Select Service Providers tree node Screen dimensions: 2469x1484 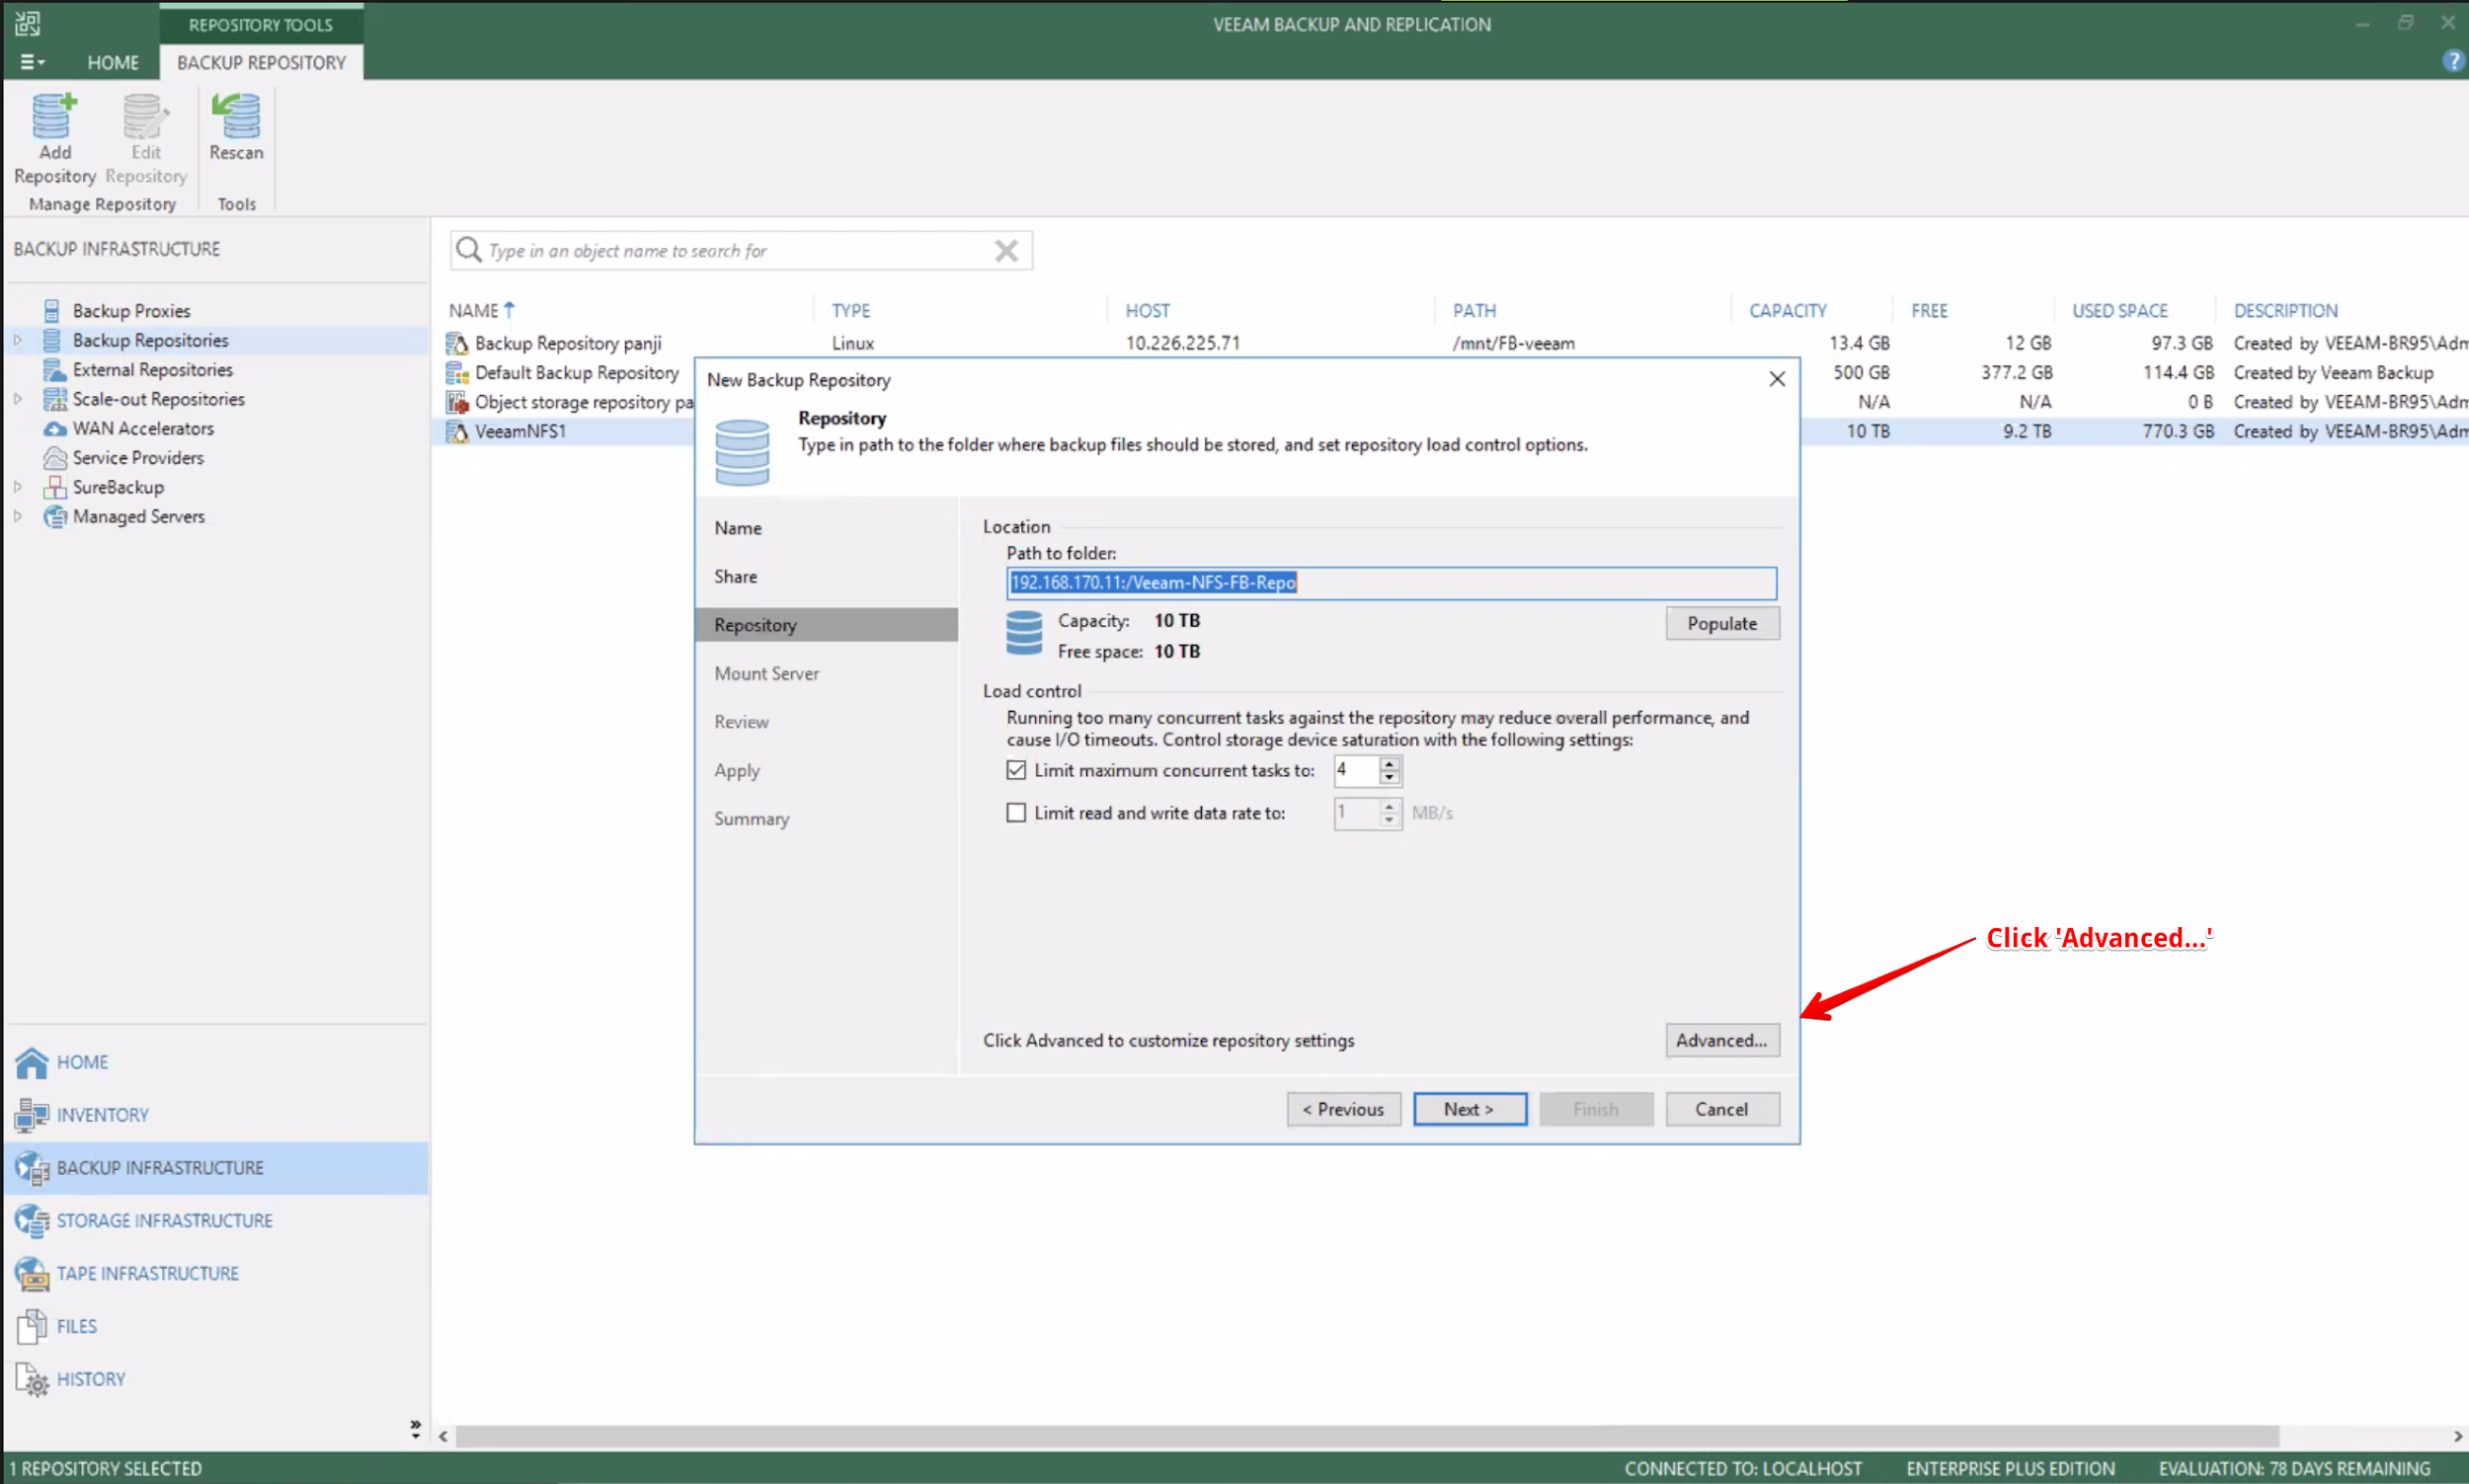[x=138, y=458]
